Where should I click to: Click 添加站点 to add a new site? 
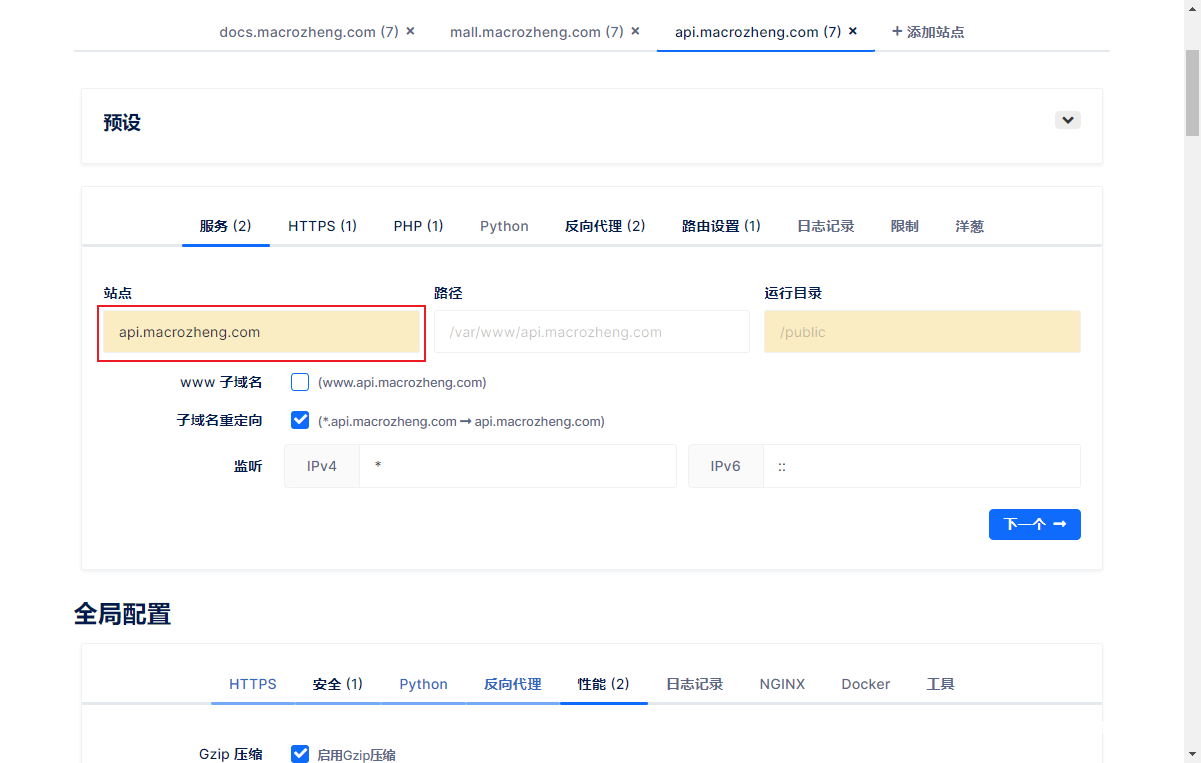927,31
